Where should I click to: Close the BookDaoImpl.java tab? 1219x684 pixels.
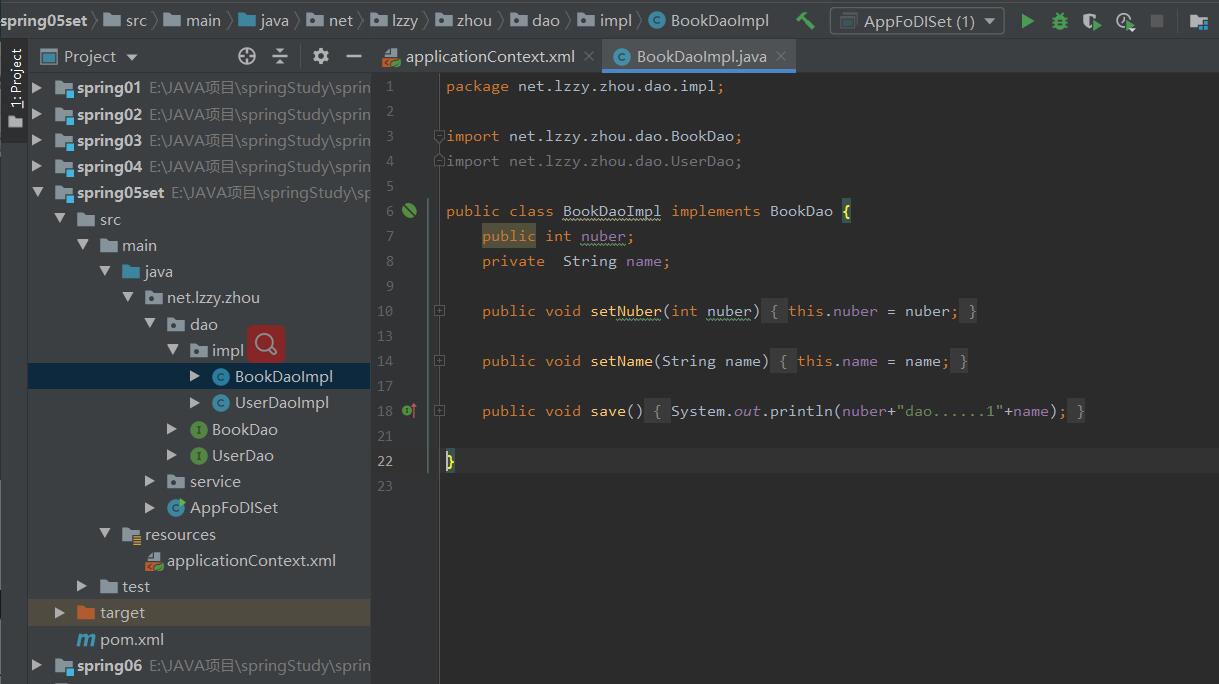coord(781,57)
